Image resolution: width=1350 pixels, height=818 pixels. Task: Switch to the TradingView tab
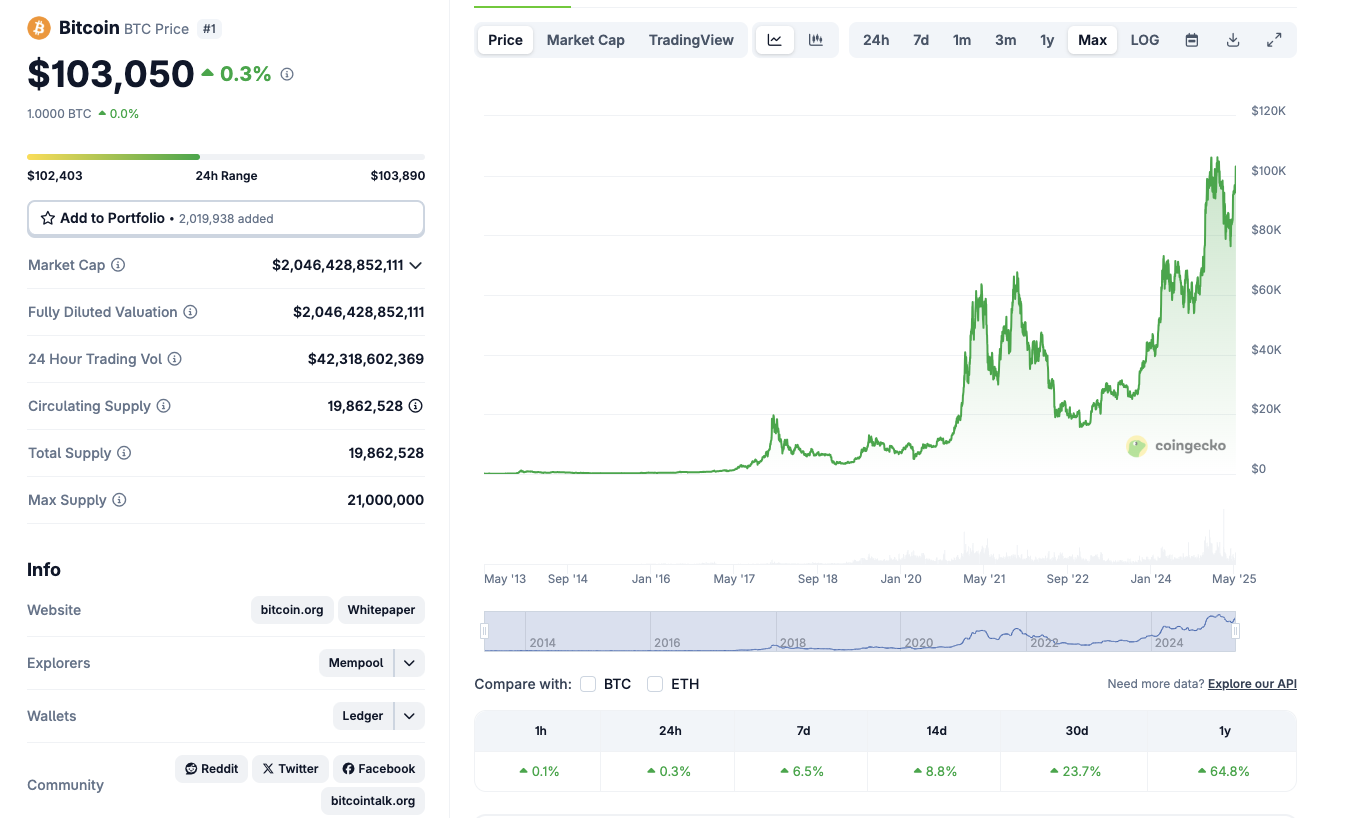(x=691, y=40)
